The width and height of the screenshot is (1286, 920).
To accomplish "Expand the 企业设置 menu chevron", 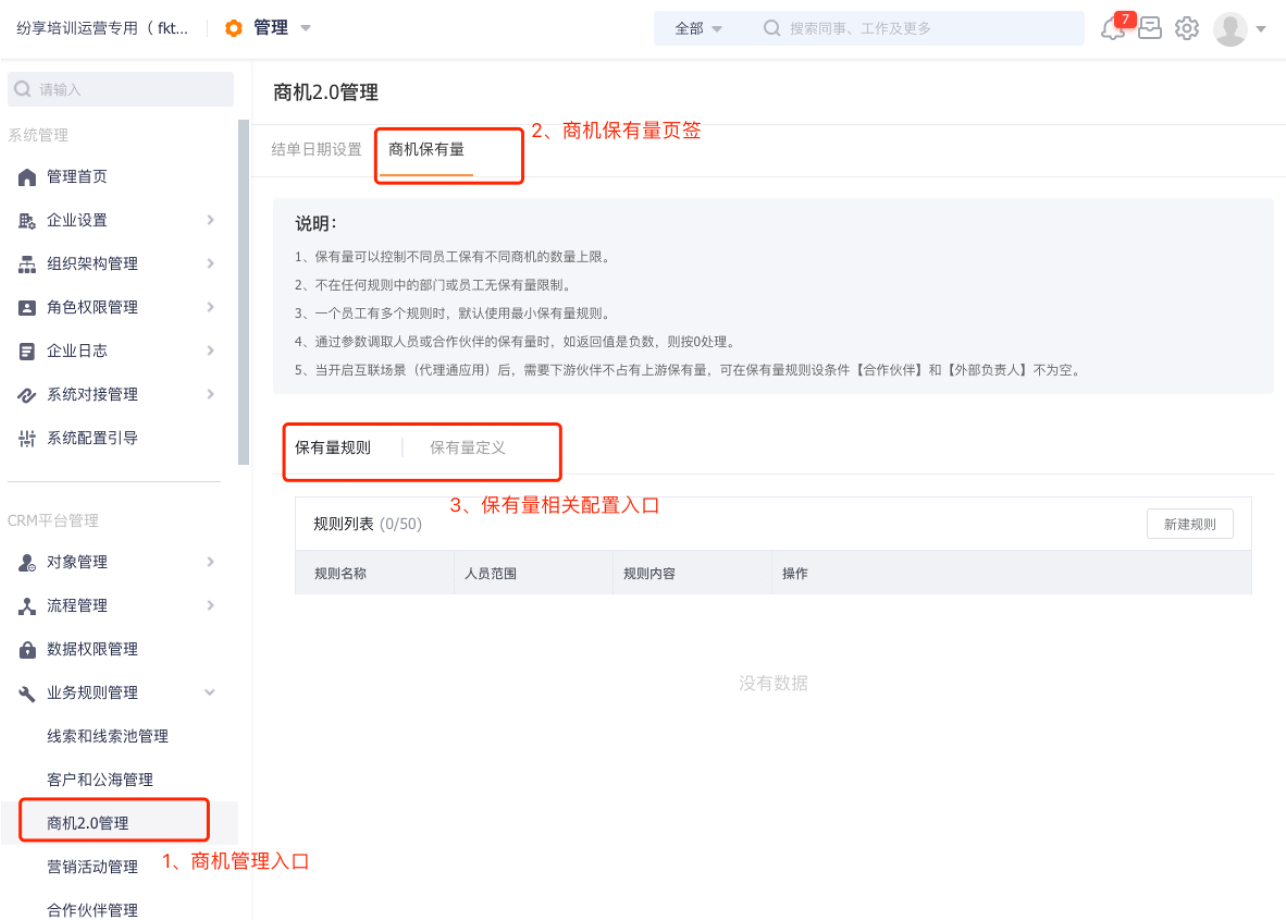I will (x=210, y=220).
